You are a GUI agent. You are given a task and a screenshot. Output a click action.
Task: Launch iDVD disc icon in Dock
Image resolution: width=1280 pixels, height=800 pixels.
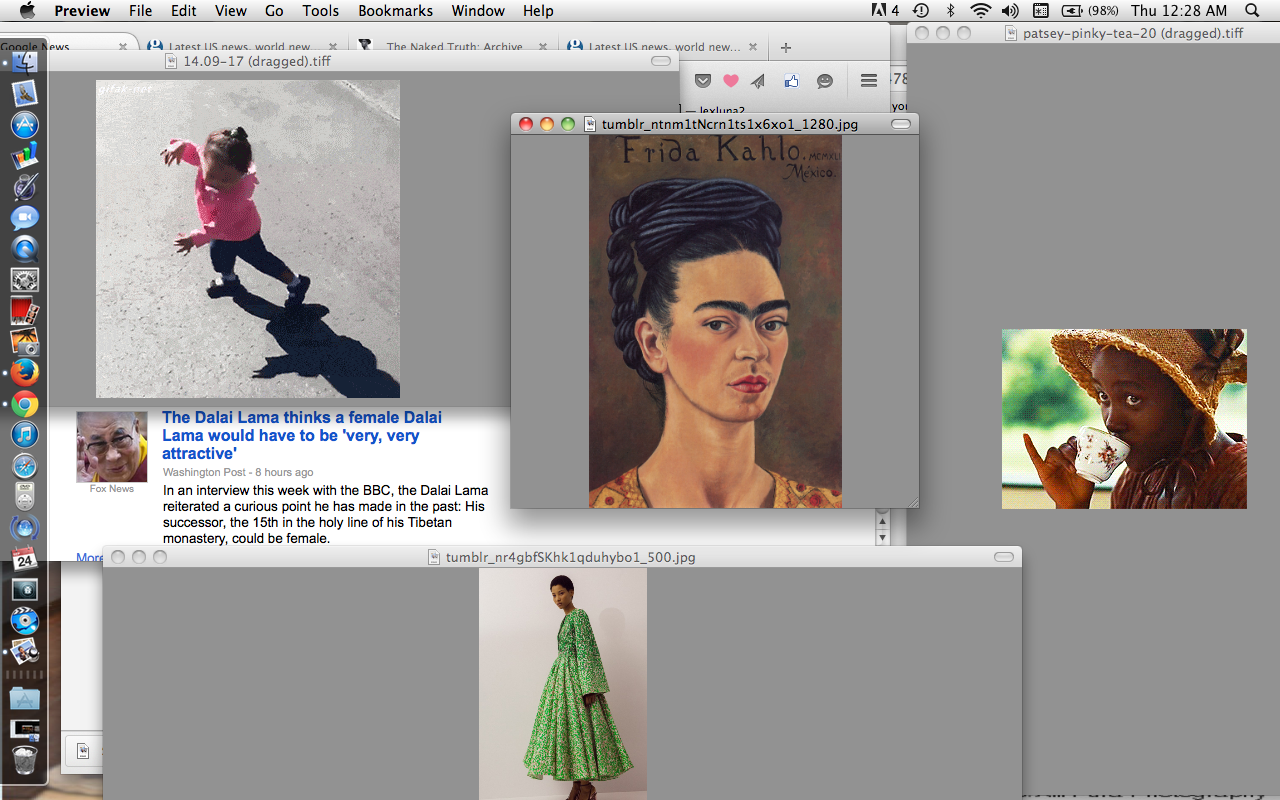pyautogui.click(x=25, y=621)
